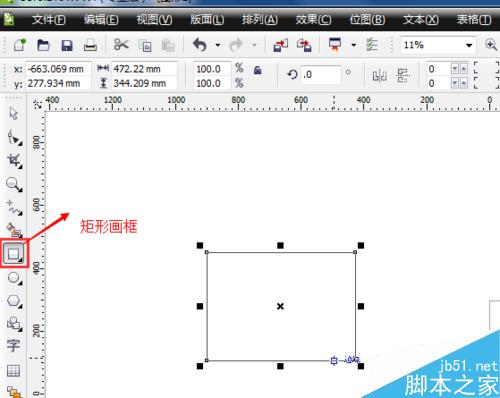The width and height of the screenshot is (500, 398).
Task: Click the Import icon
Action: point(281,45)
